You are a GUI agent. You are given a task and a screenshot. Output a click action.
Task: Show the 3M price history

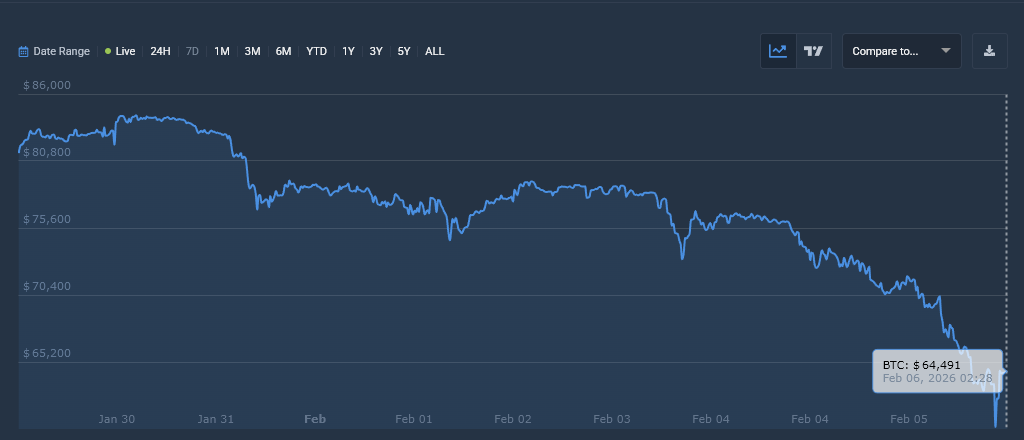pyautogui.click(x=252, y=51)
